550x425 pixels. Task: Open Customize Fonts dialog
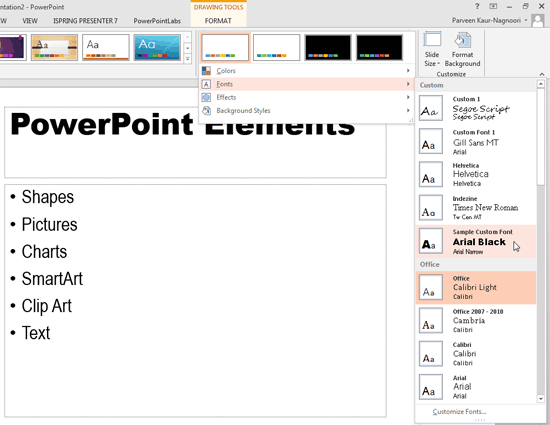point(459,412)
